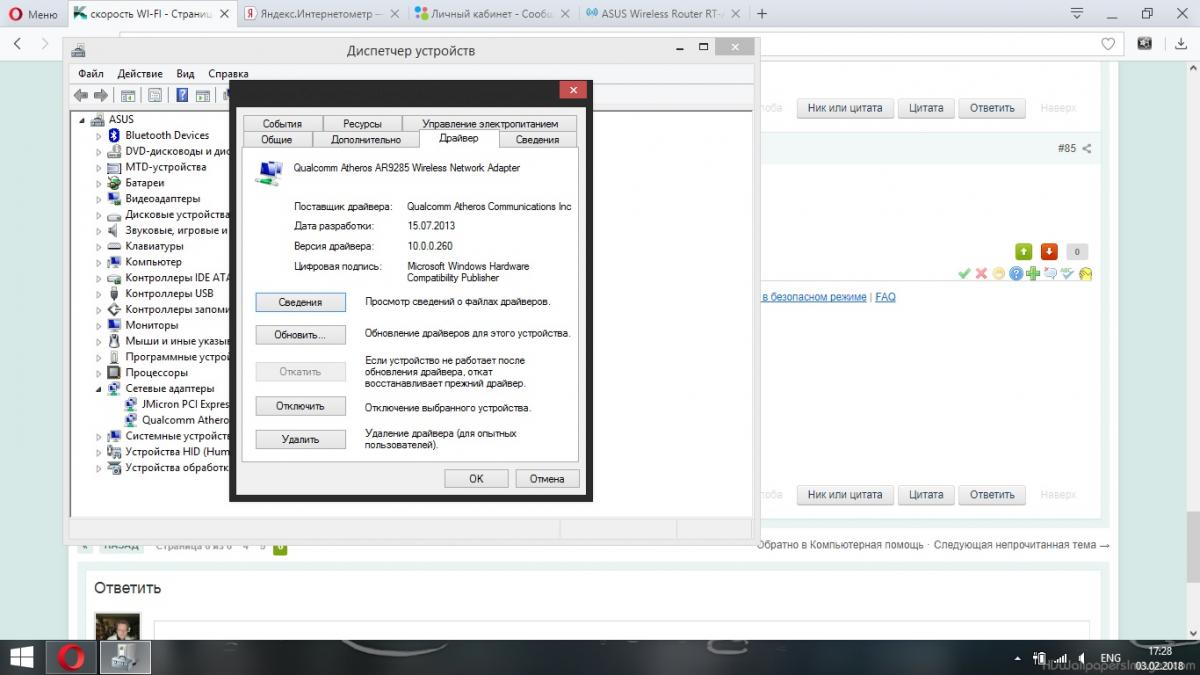Click the Удалить driver button
Viewport: 1200px width, 675px height.
pos(300,439)
